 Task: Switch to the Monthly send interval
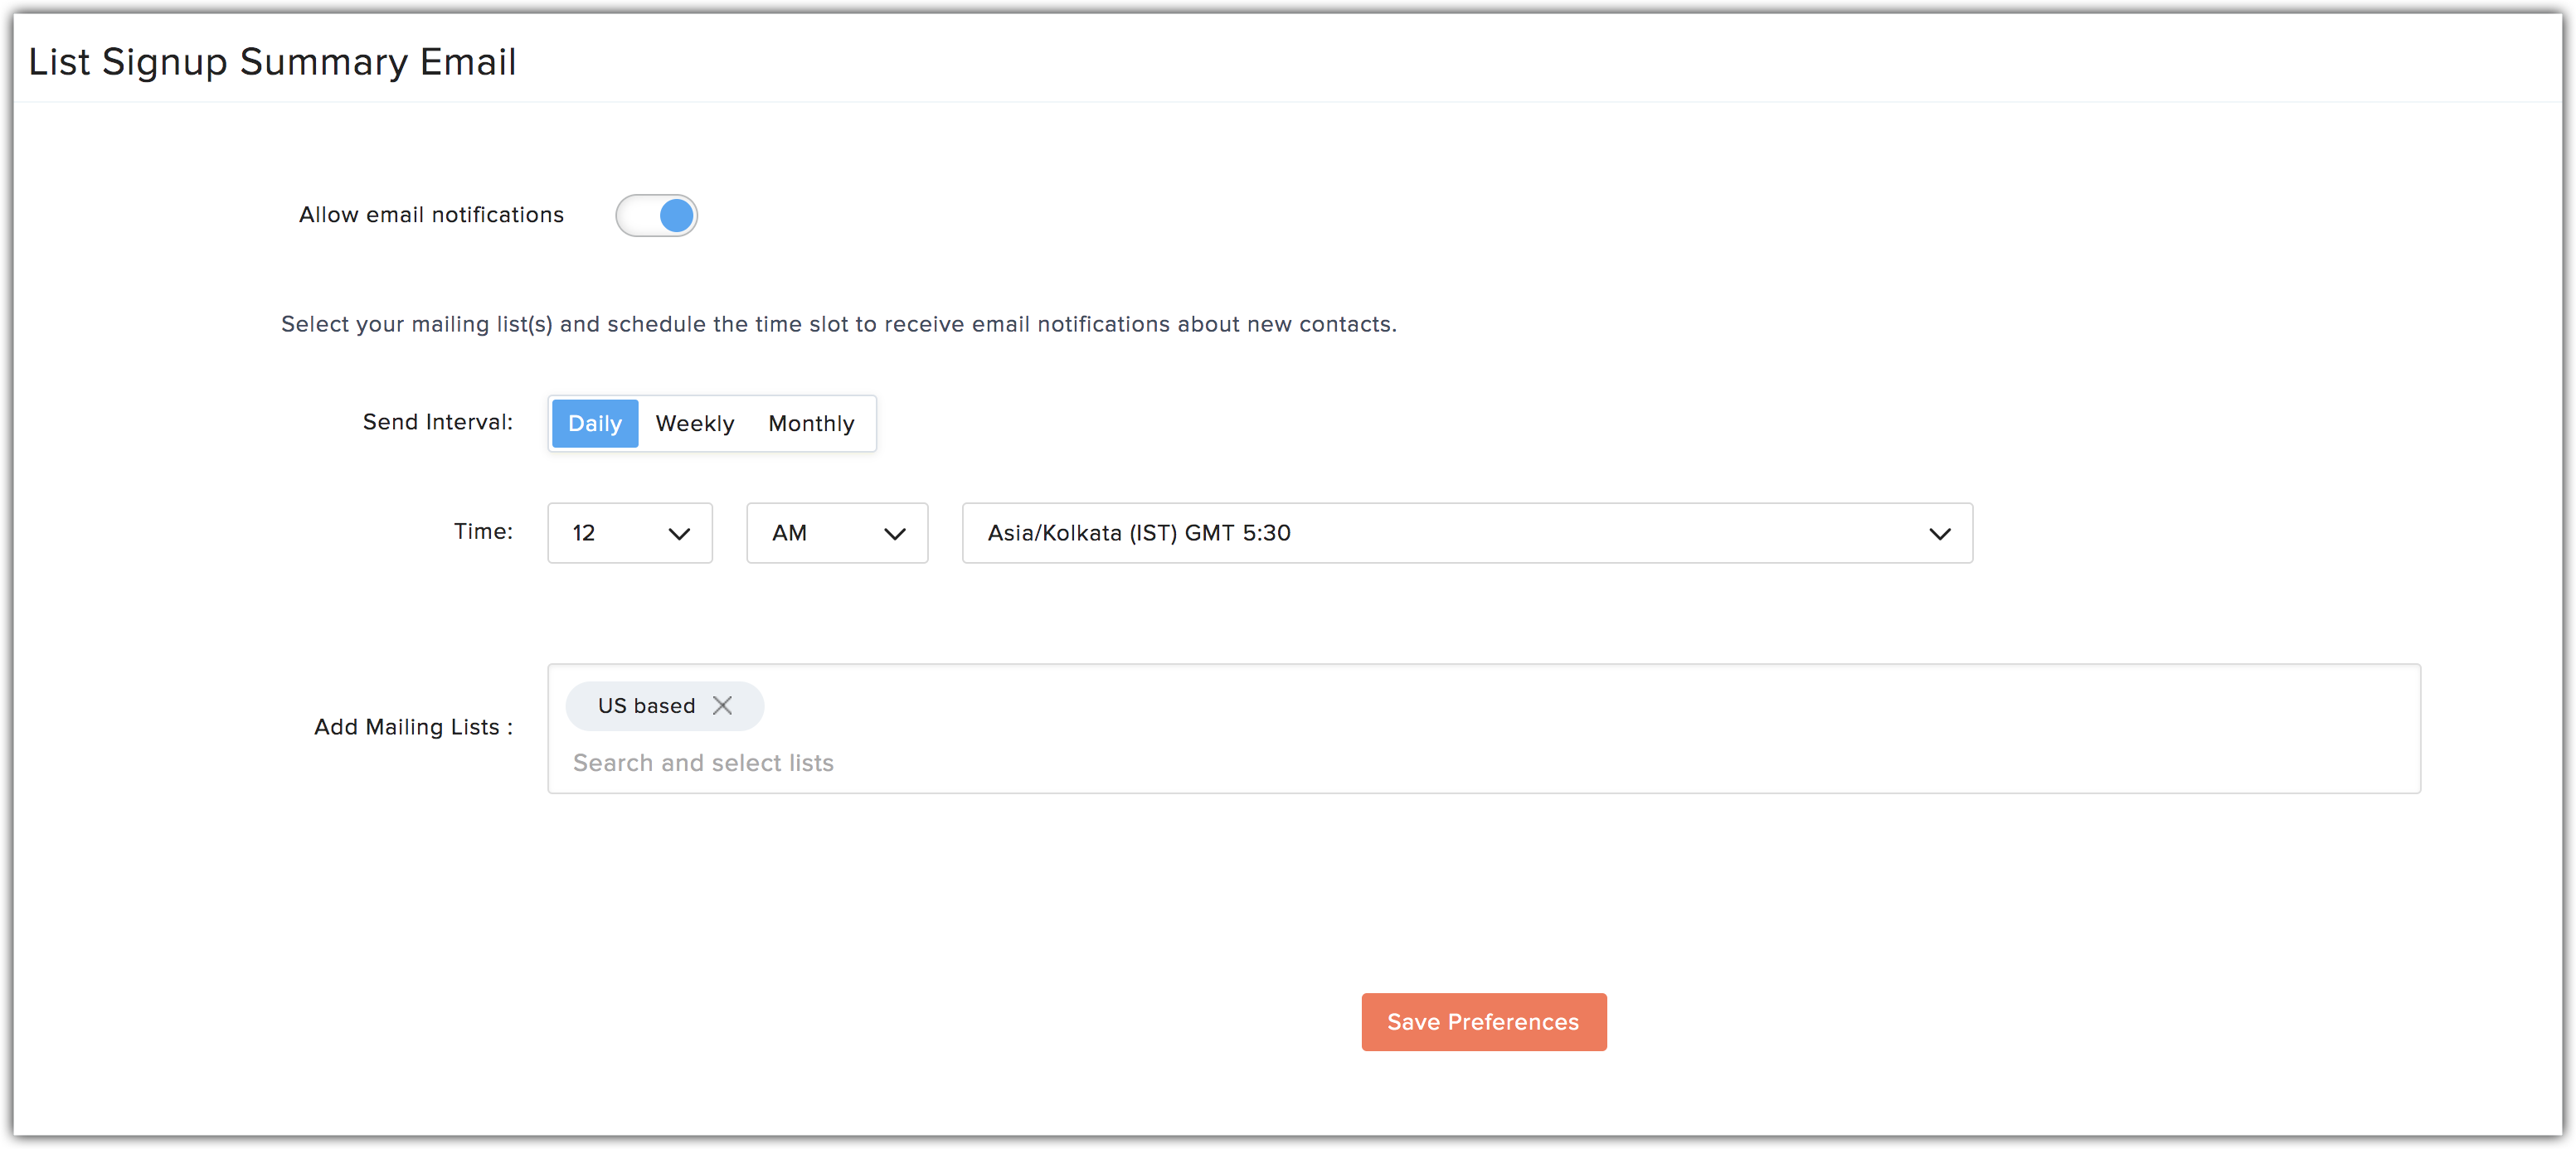(x=811, y=423)
